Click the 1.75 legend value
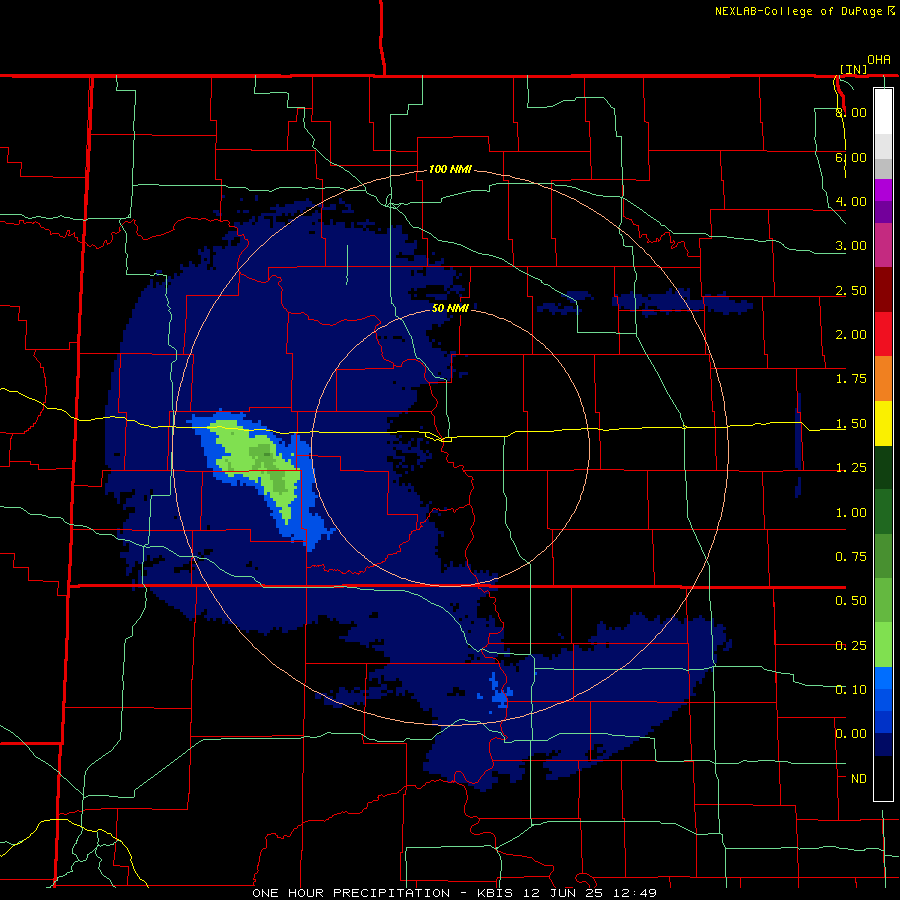Viewport: 900px width, 900px height. 851,379
